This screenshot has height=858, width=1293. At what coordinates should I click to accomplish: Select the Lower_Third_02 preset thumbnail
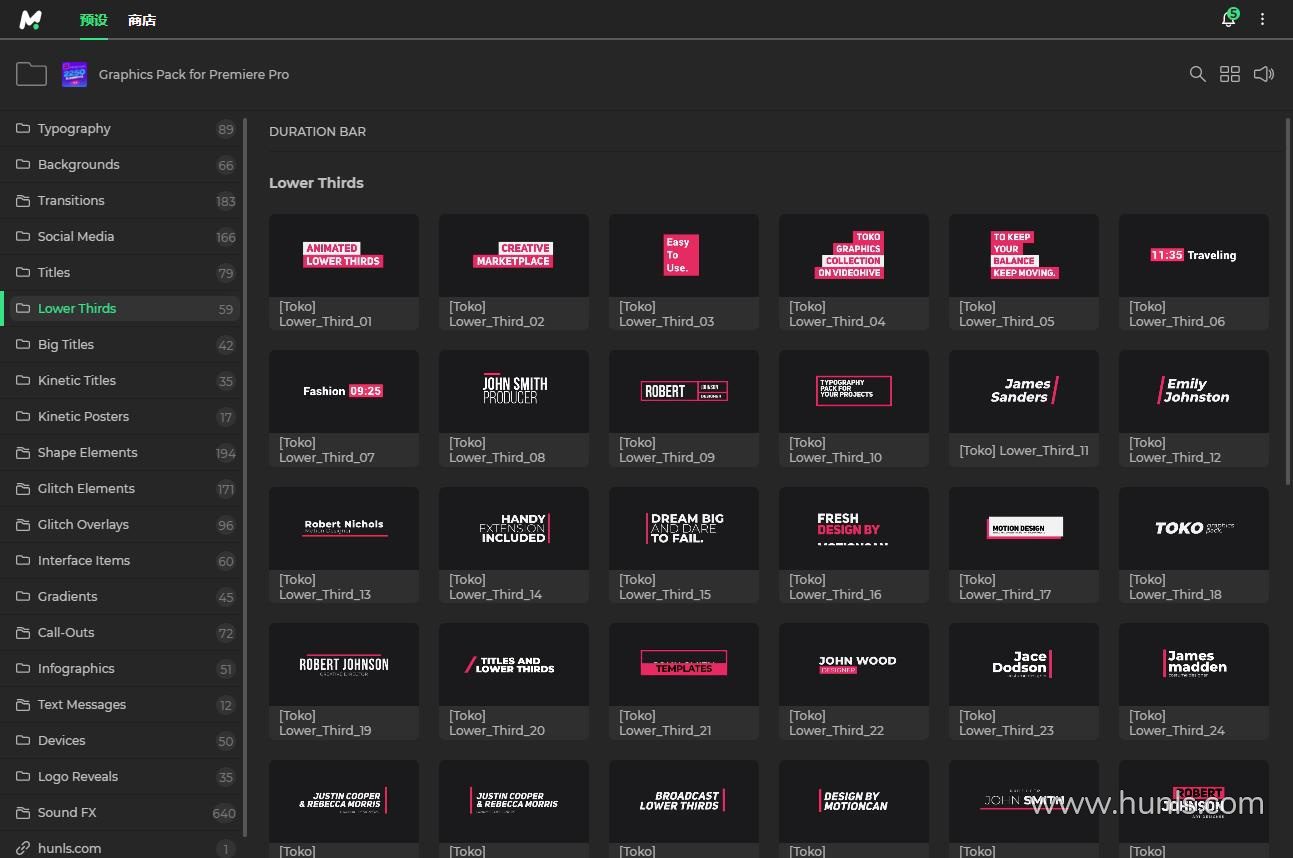pyautogui.click(x=514, y=272)
